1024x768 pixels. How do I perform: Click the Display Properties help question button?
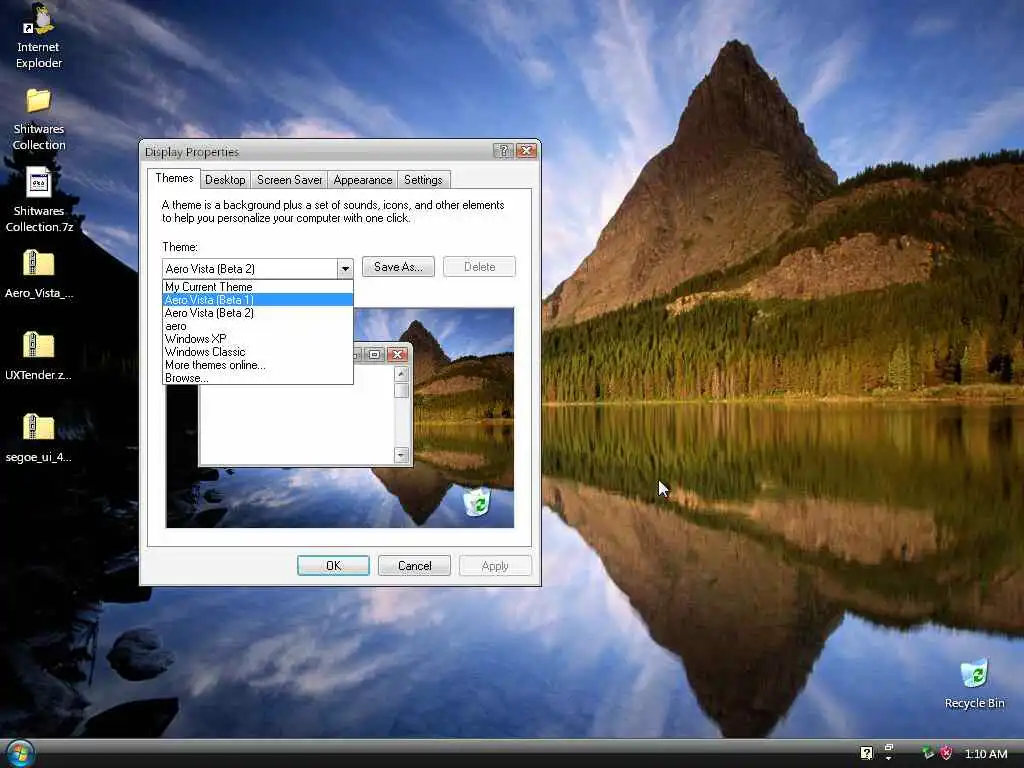click(x=503, y=151)
